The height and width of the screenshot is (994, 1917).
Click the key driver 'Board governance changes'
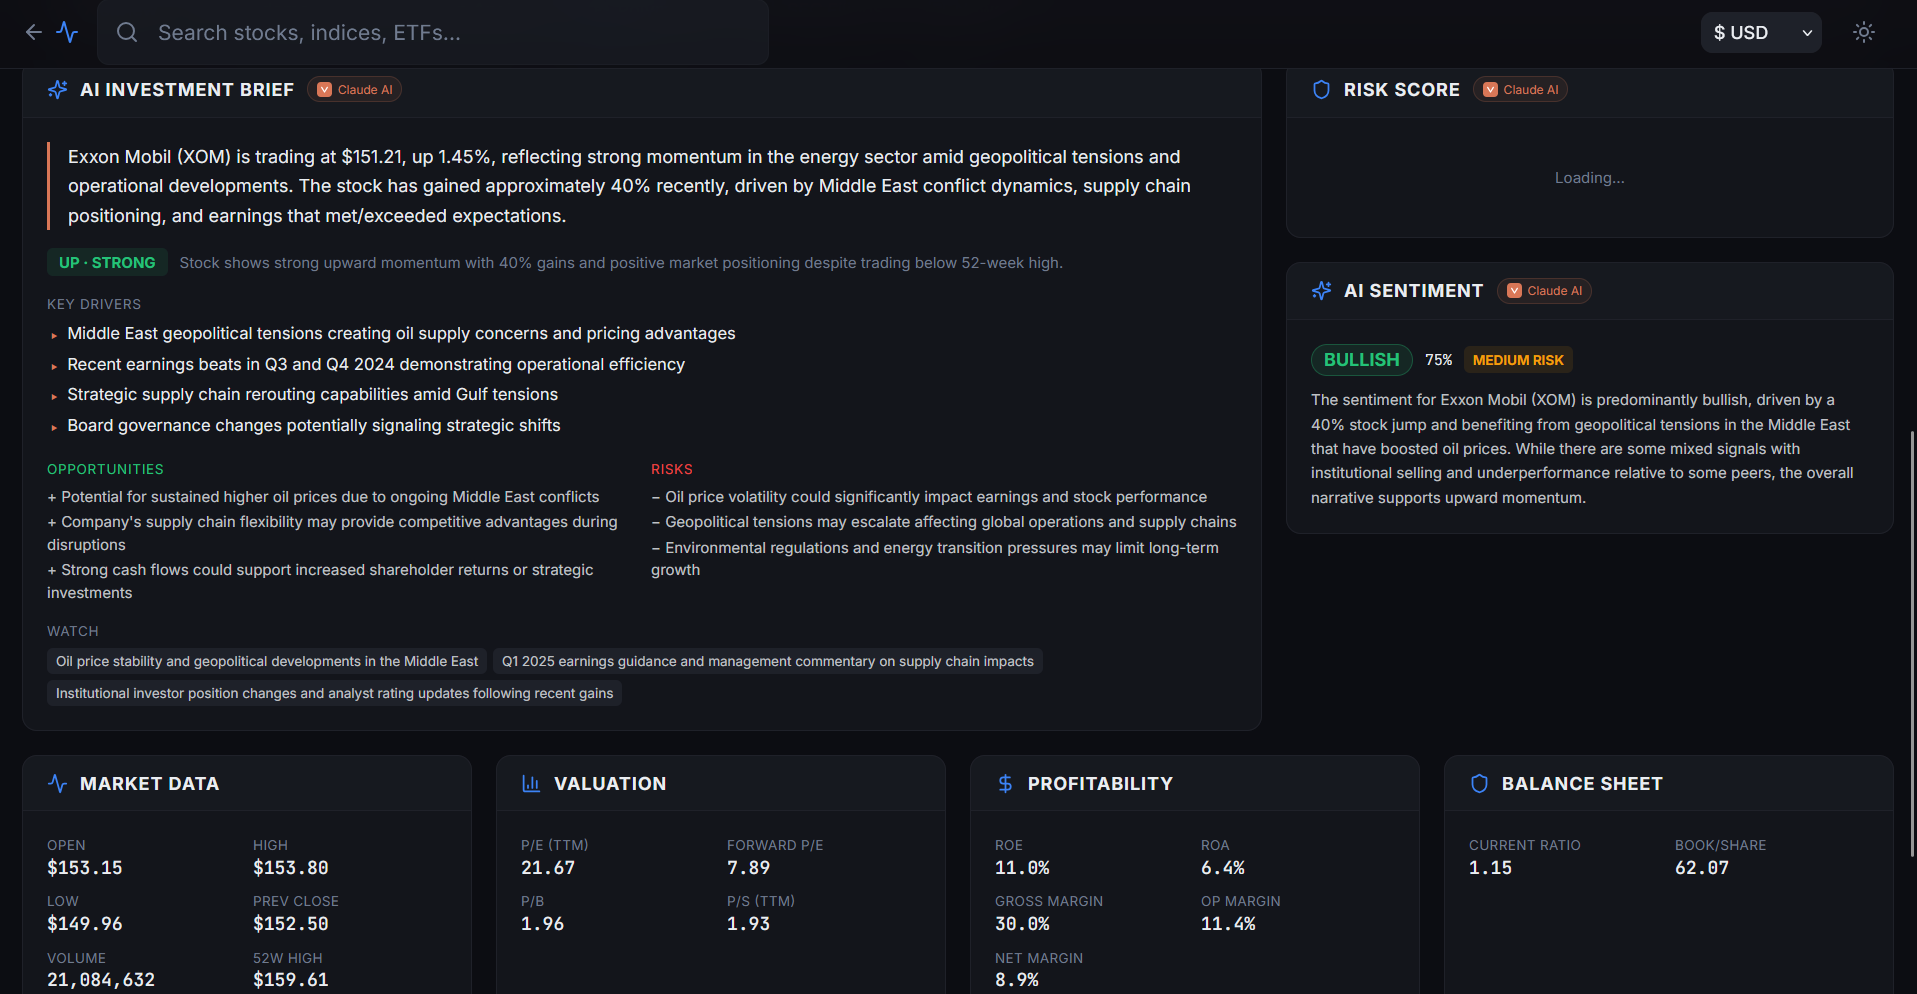point(313,426)
